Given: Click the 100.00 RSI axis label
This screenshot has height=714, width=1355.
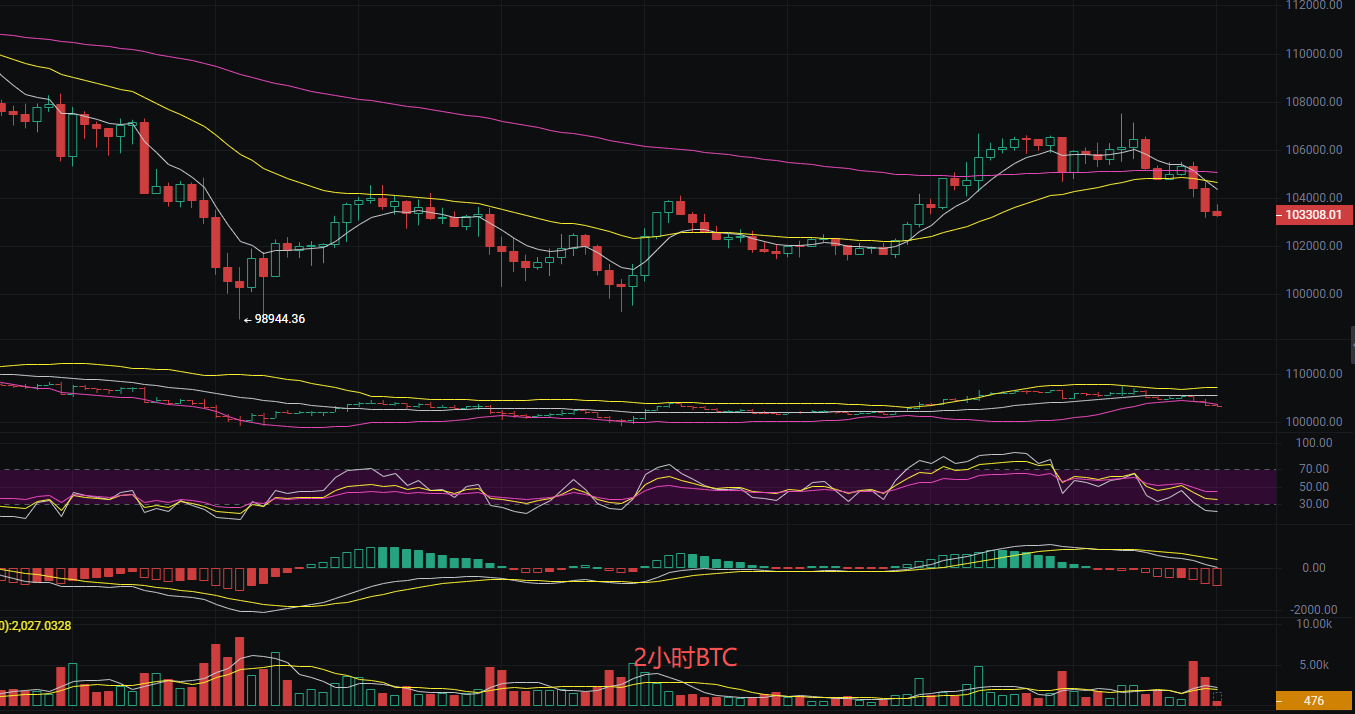Looking at the screenshot, I should [1313, 443].
